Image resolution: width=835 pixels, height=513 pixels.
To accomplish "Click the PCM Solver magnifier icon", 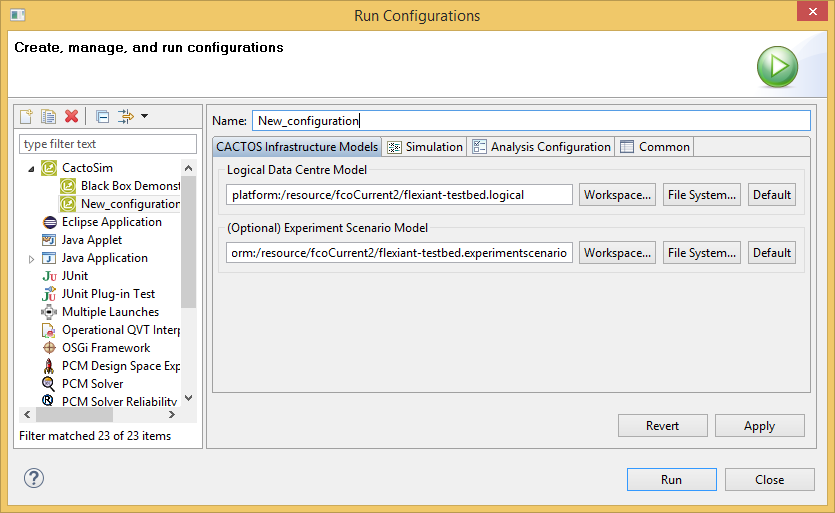I will click(x=48, y=384).
